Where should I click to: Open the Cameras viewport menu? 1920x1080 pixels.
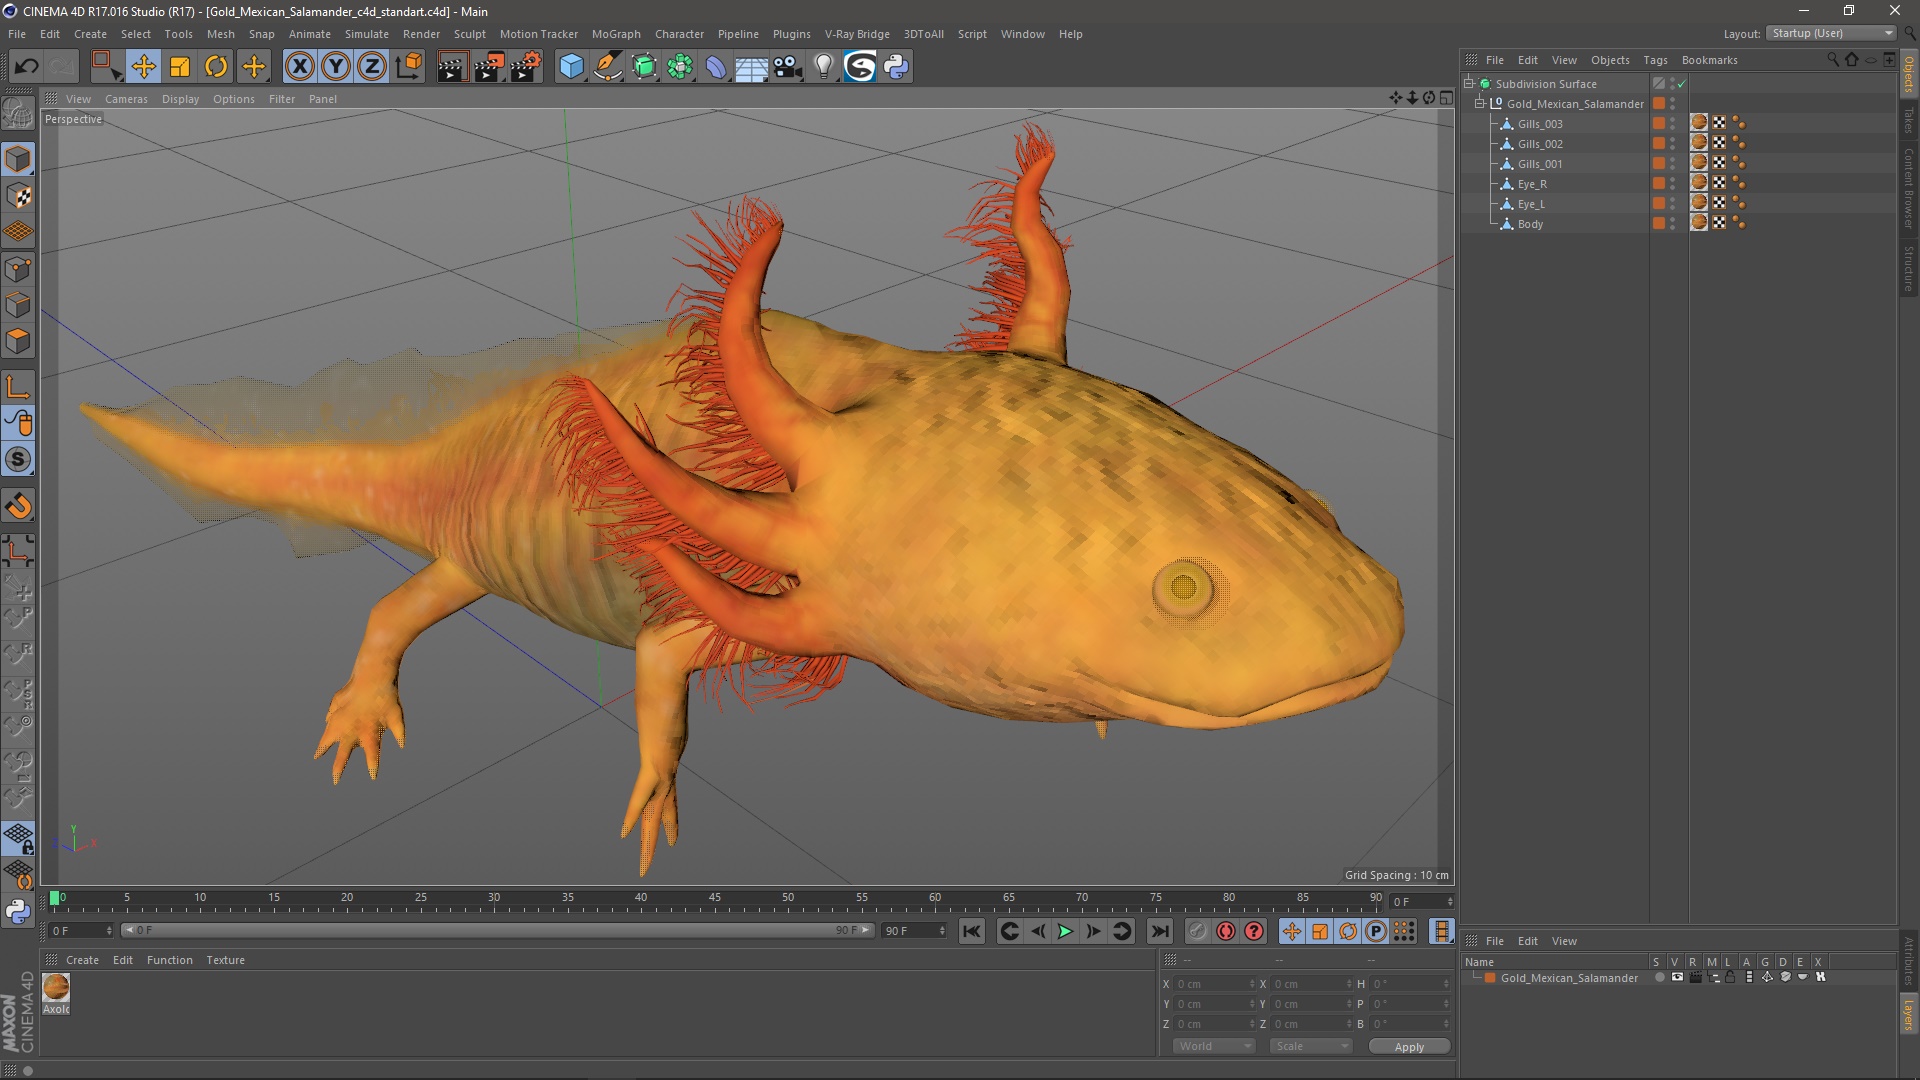[x=126, y=99]
